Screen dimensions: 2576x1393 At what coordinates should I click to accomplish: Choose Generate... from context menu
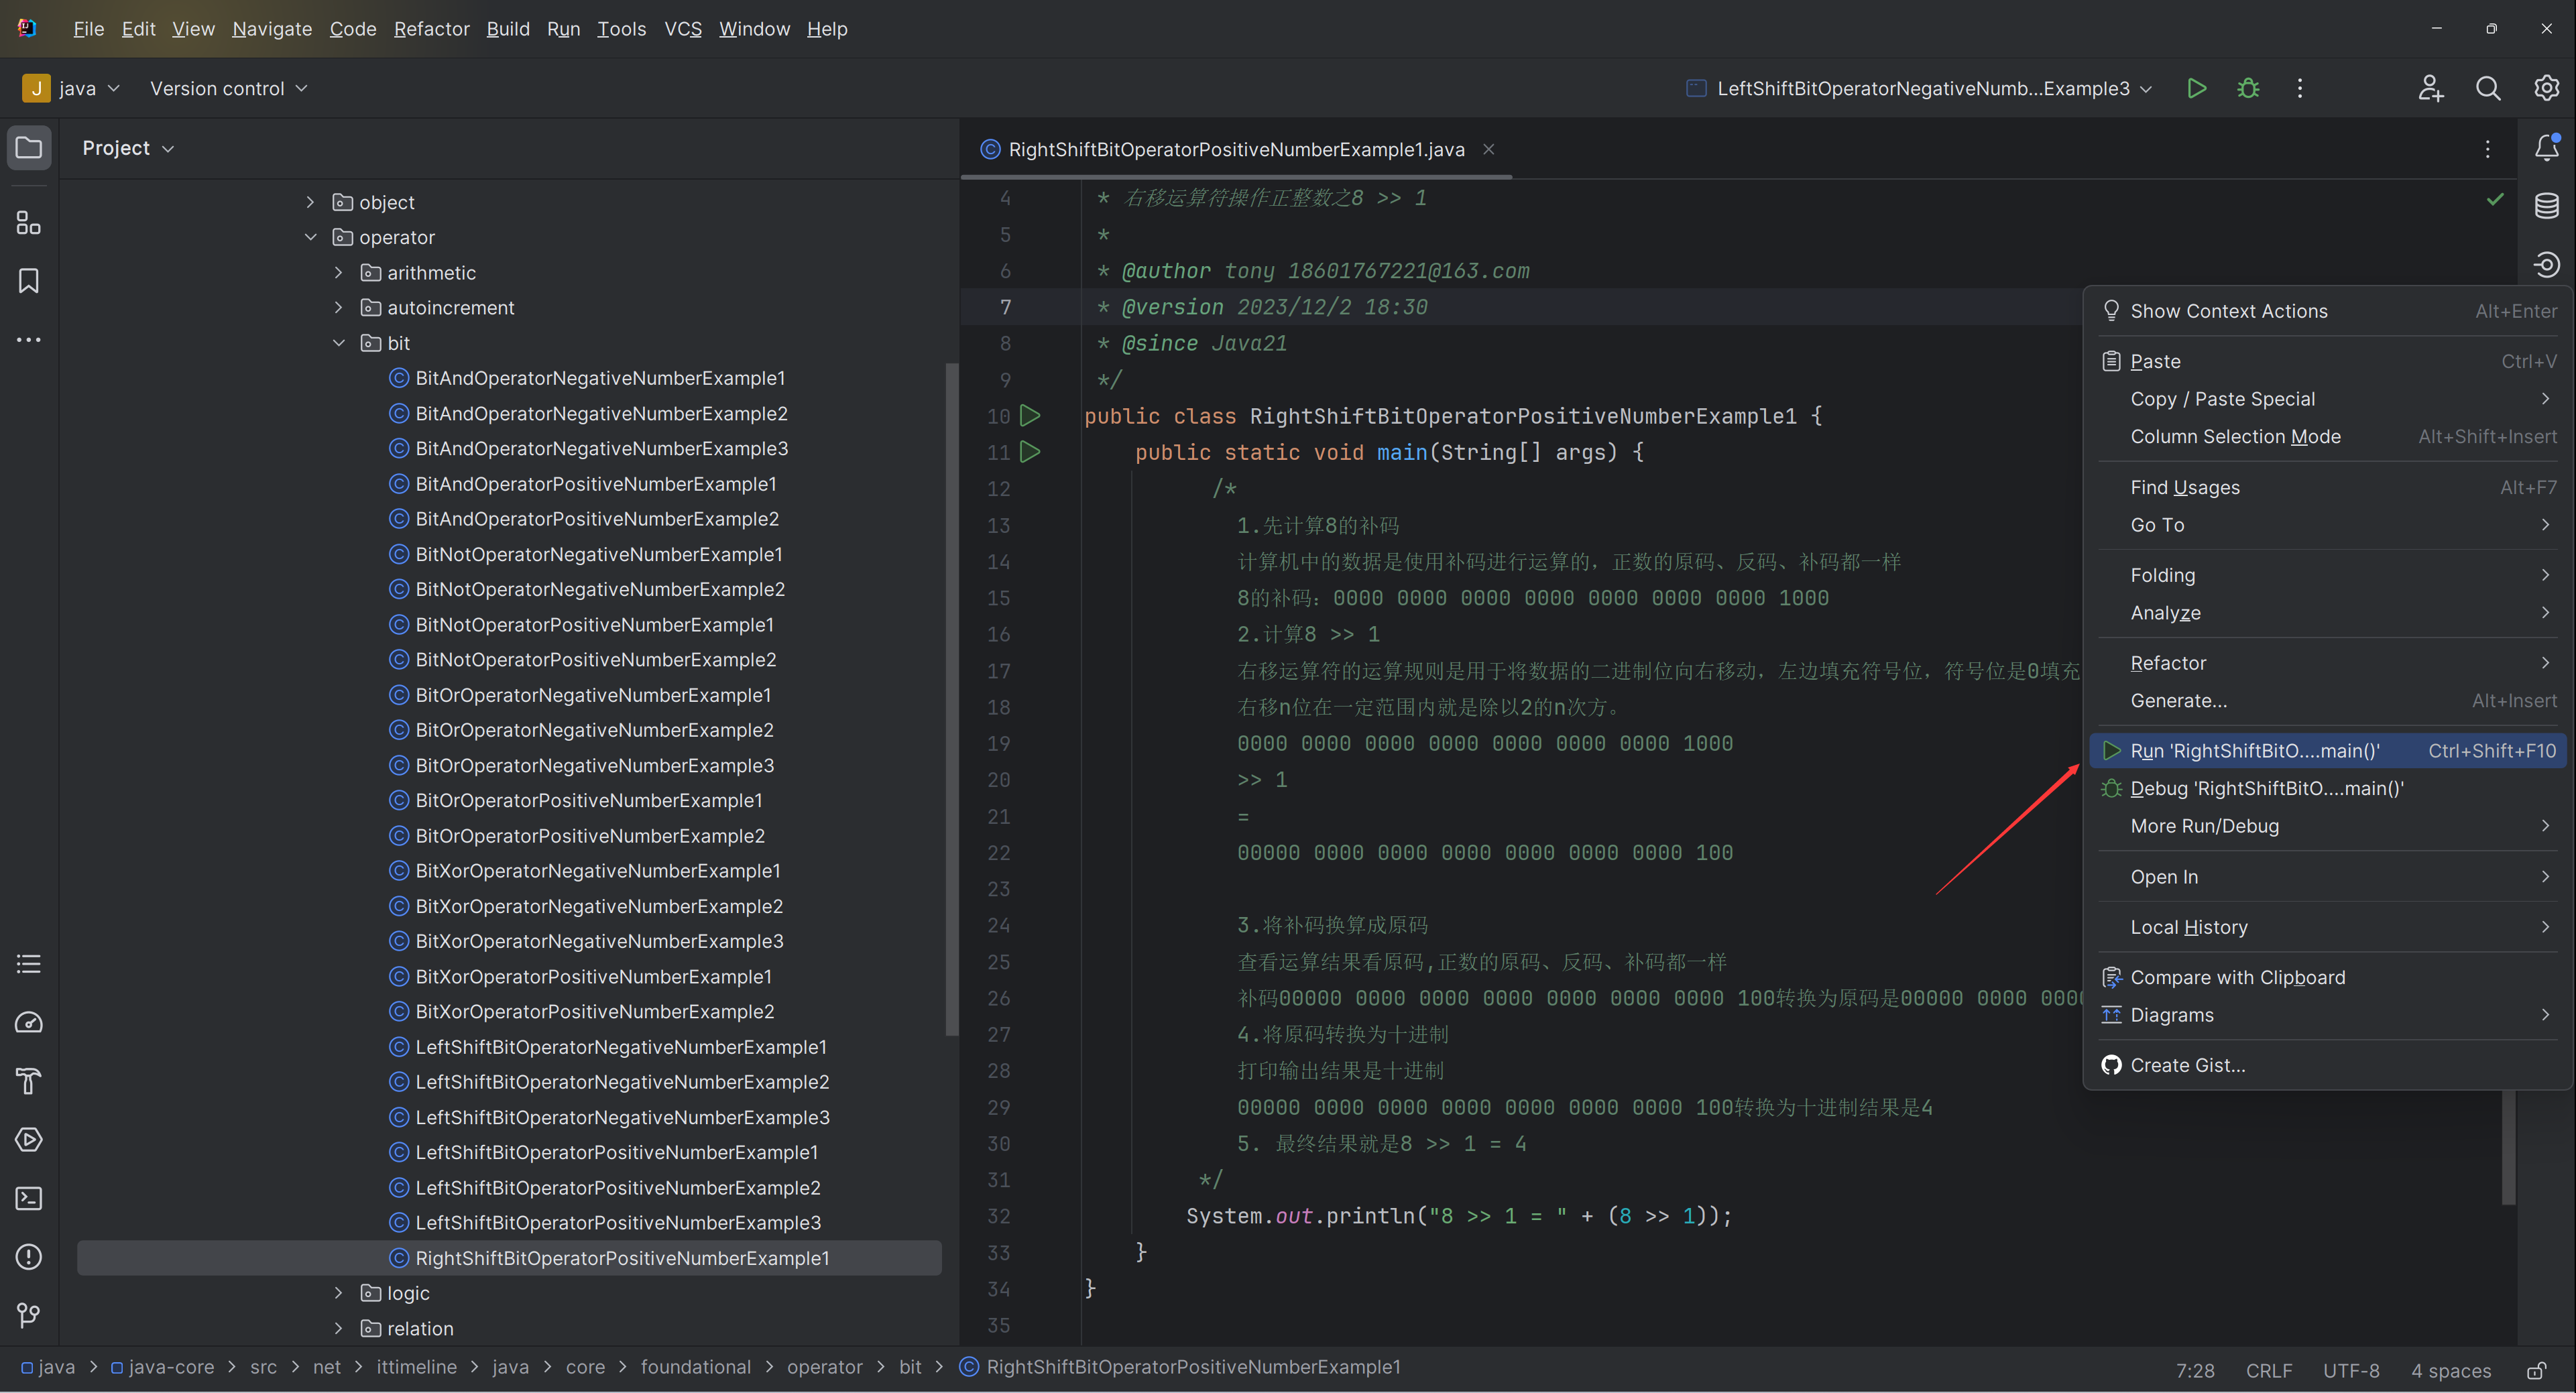pyautogui.click(x=2329, y=701)
